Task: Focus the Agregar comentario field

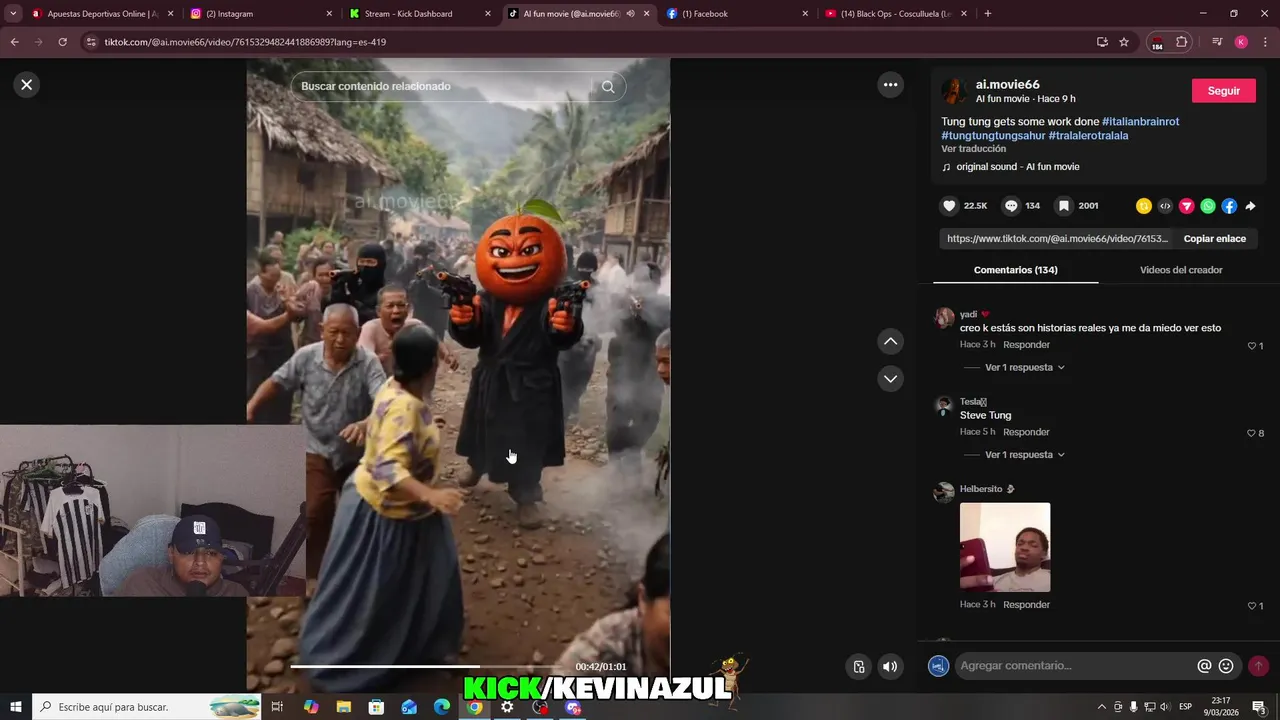Action: point(1075,666)
